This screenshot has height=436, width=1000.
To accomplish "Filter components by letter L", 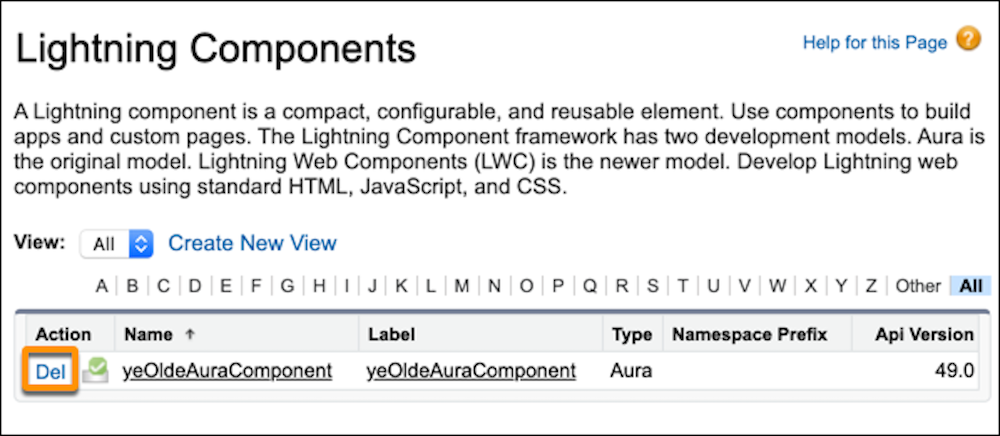I will pos(431,286).
